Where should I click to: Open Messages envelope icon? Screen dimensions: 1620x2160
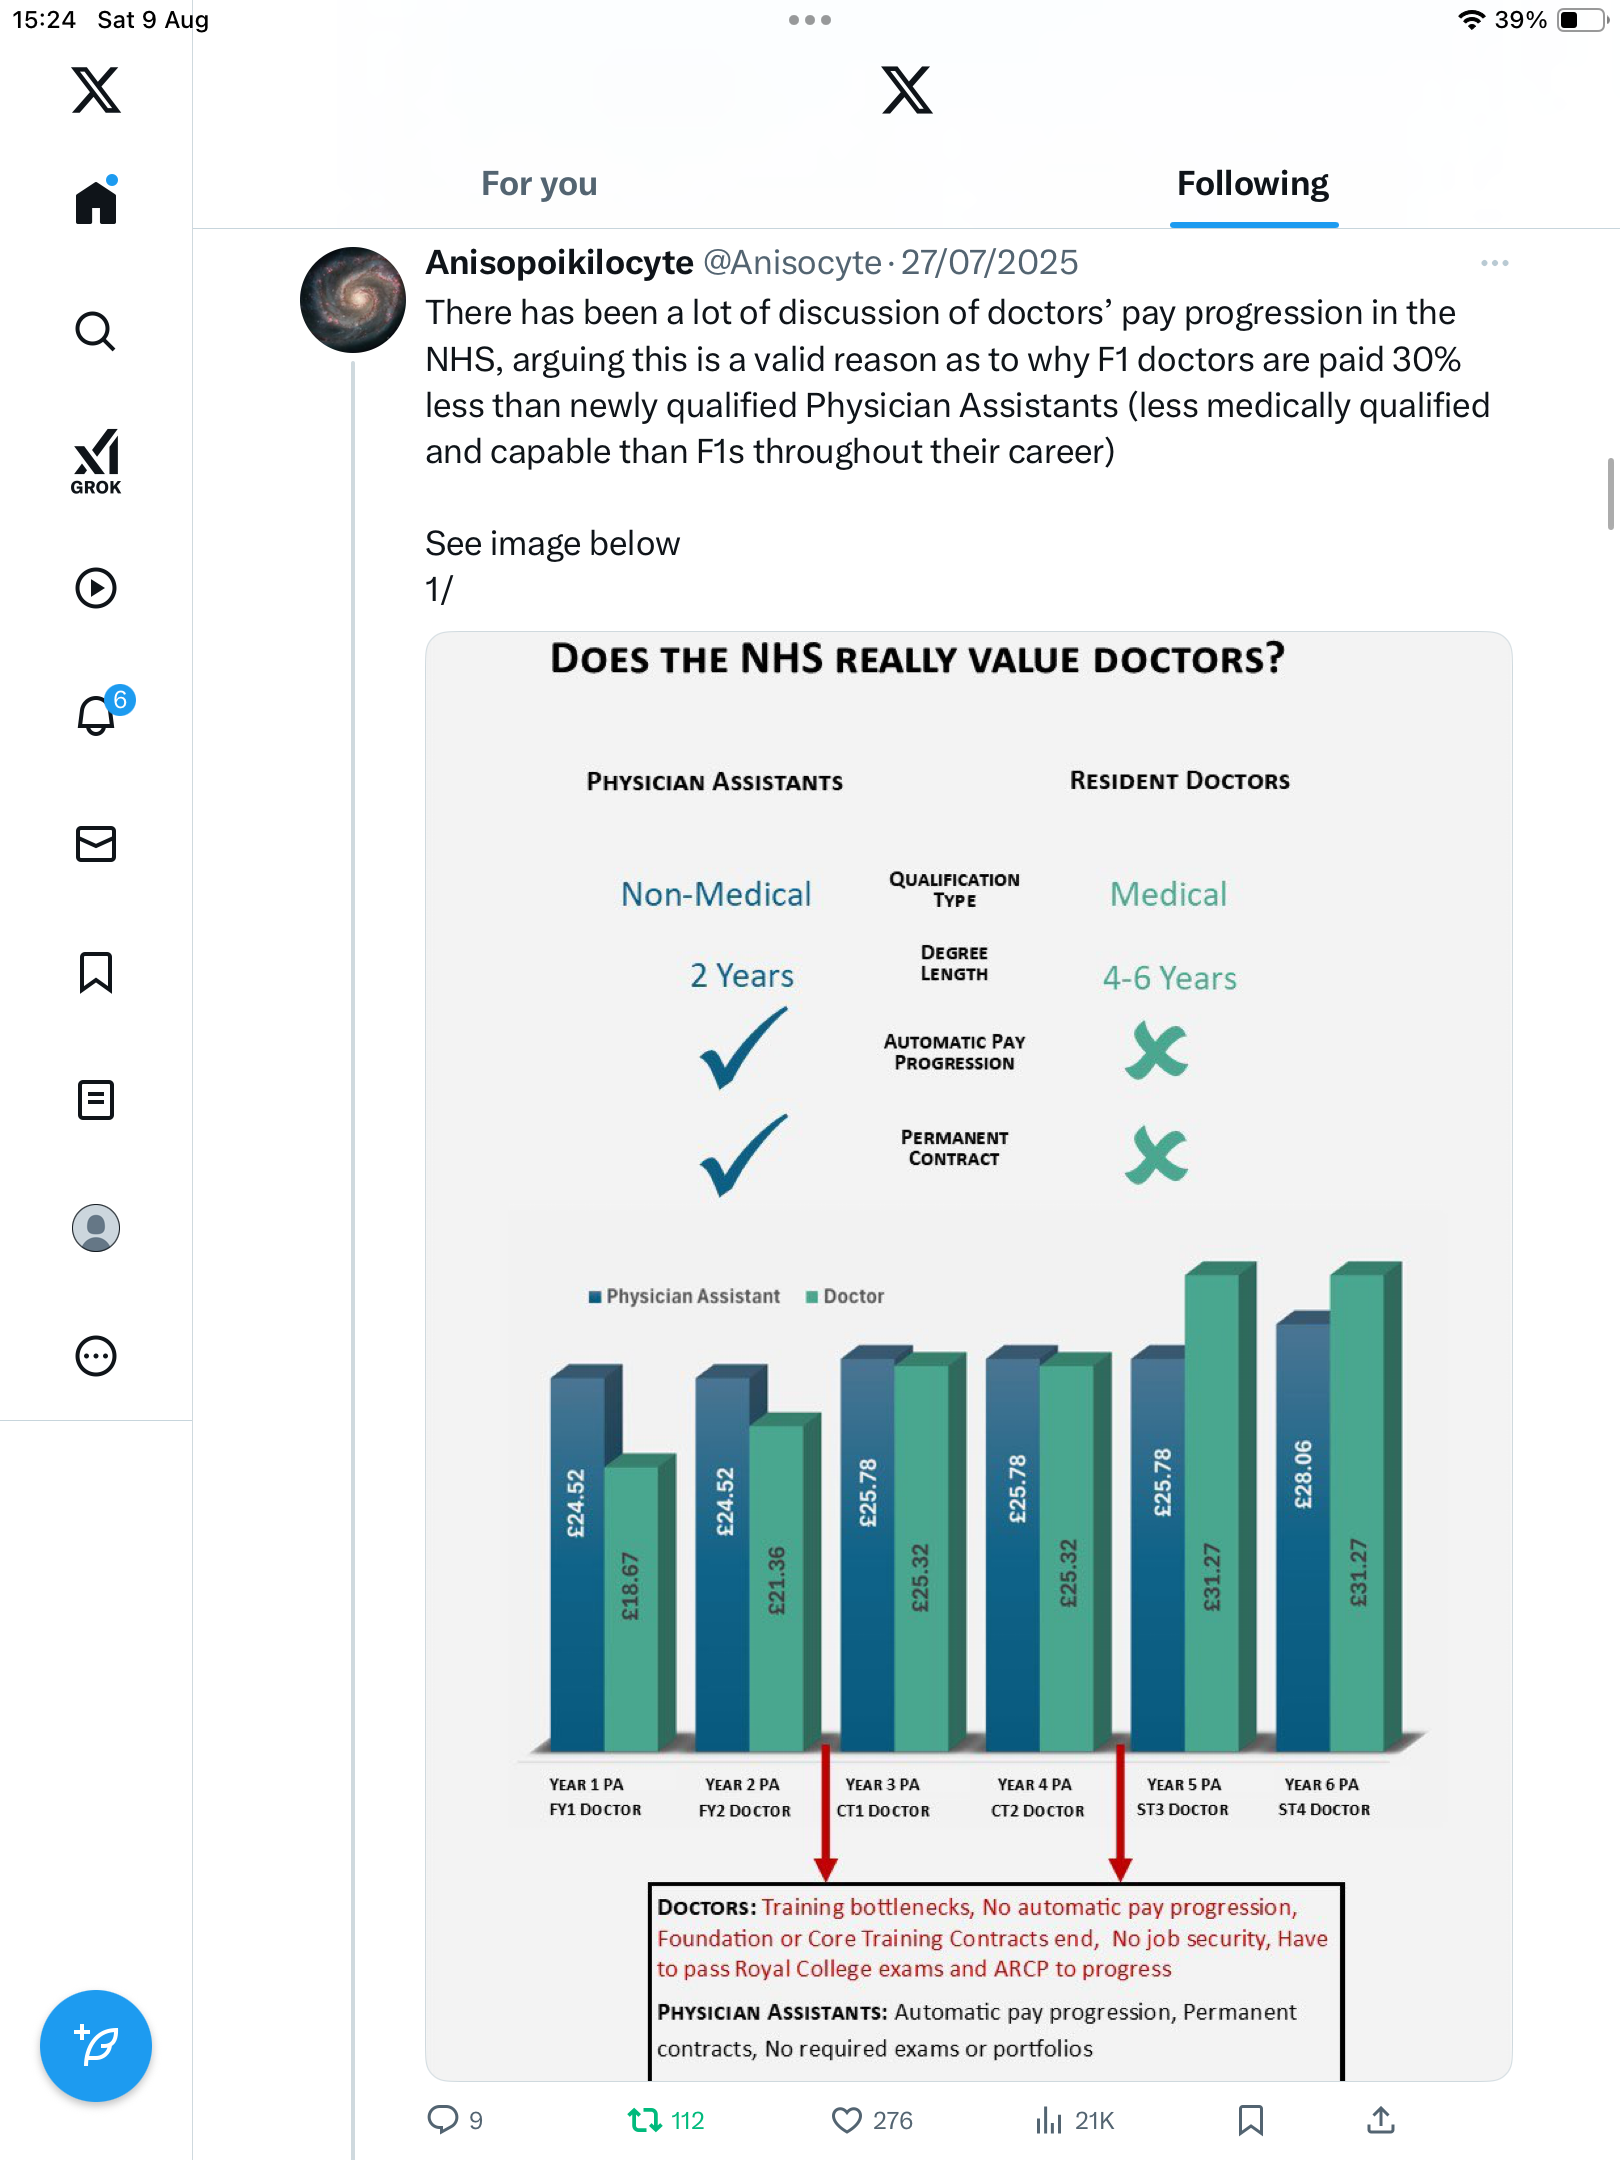(x=96, y=844)
